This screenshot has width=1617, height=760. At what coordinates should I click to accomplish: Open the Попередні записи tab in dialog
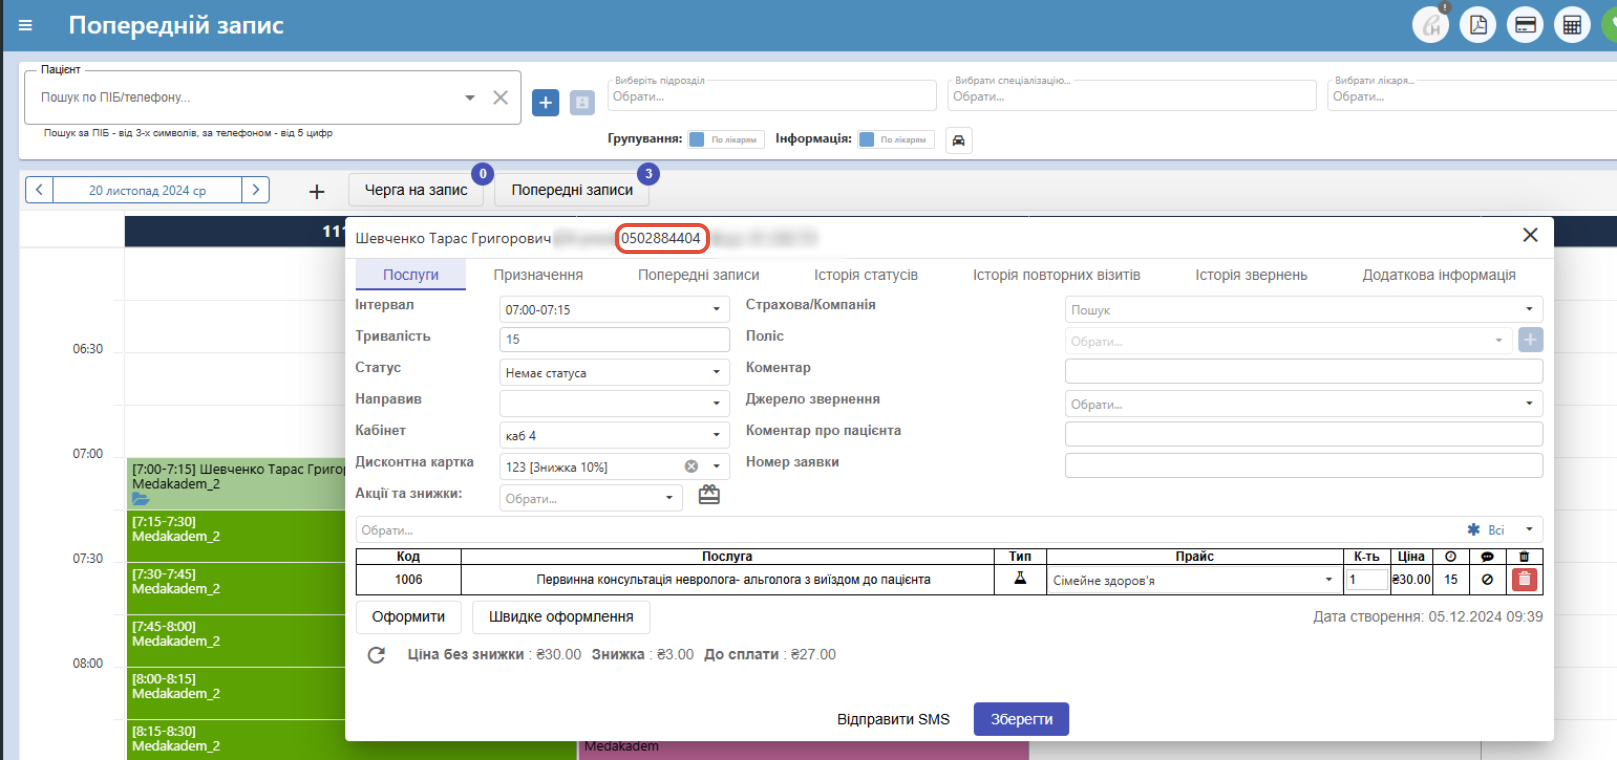699,275
